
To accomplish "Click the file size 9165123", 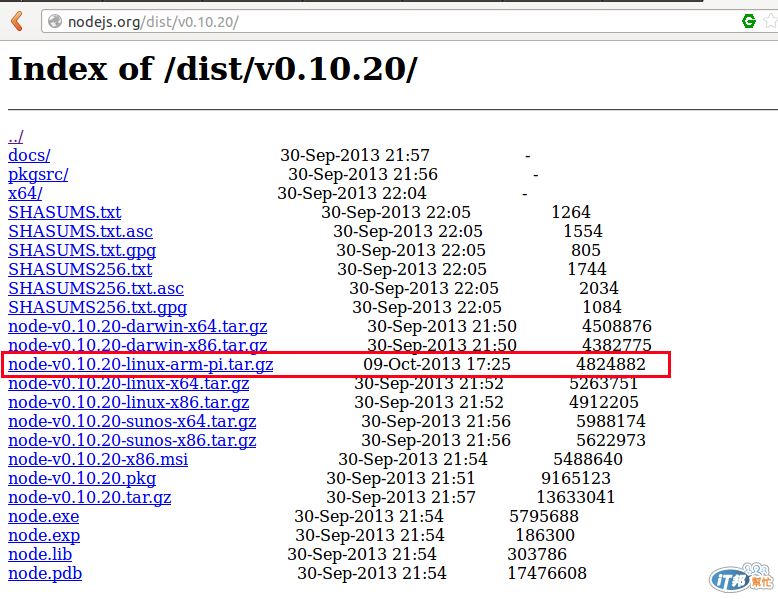I will [576, 478].
